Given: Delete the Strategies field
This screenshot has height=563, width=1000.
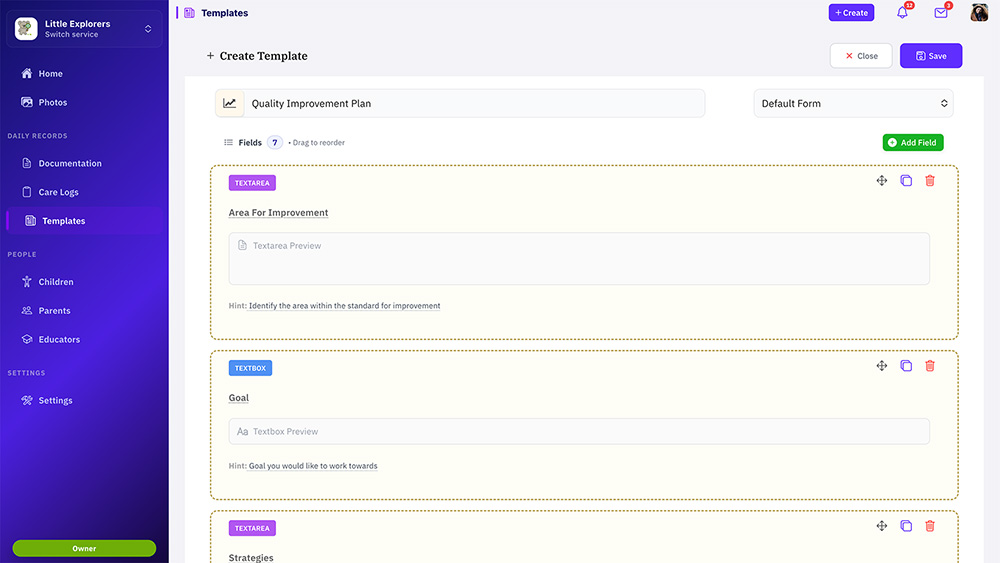Looking at the screenshot, I should 930,526.
